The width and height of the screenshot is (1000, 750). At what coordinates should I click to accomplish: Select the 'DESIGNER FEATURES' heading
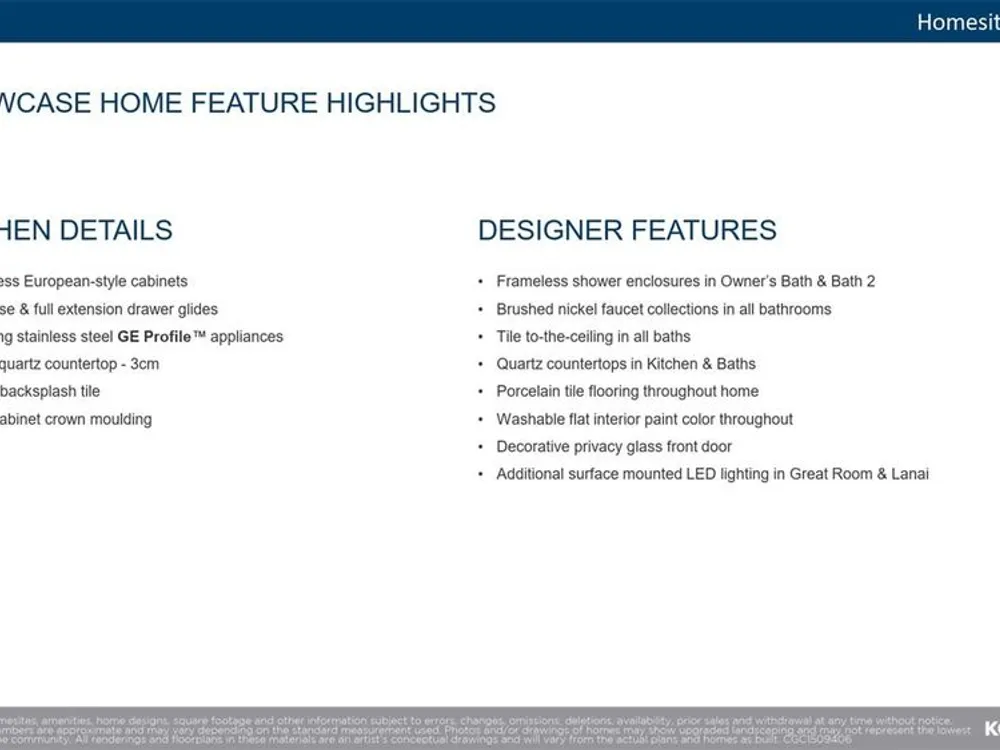coord(627,230)
